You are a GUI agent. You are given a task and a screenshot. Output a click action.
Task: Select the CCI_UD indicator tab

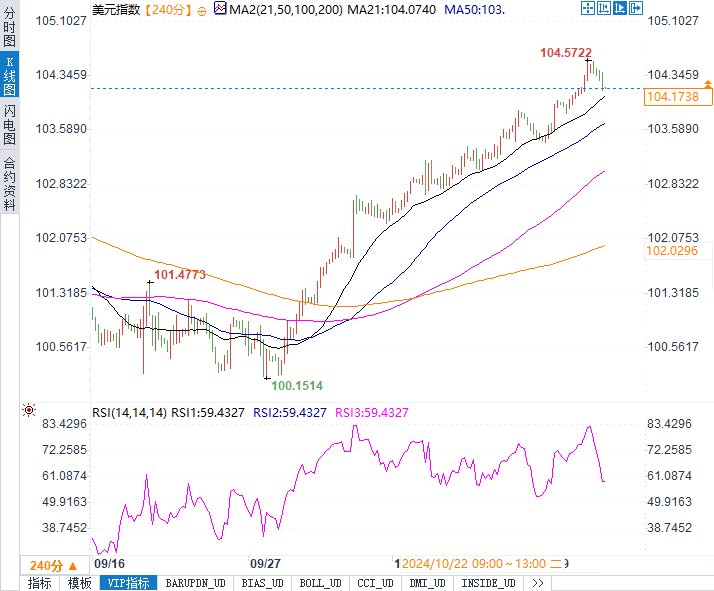[x=375, y=583]
